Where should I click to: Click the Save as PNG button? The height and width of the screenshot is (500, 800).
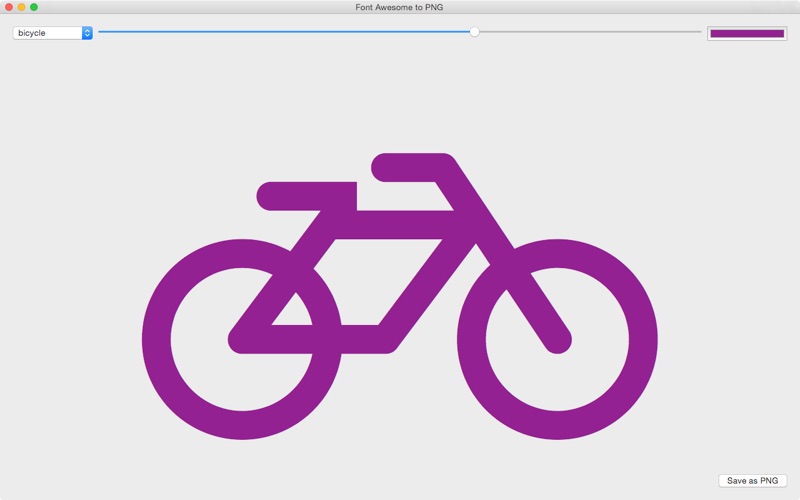point(752,481)
